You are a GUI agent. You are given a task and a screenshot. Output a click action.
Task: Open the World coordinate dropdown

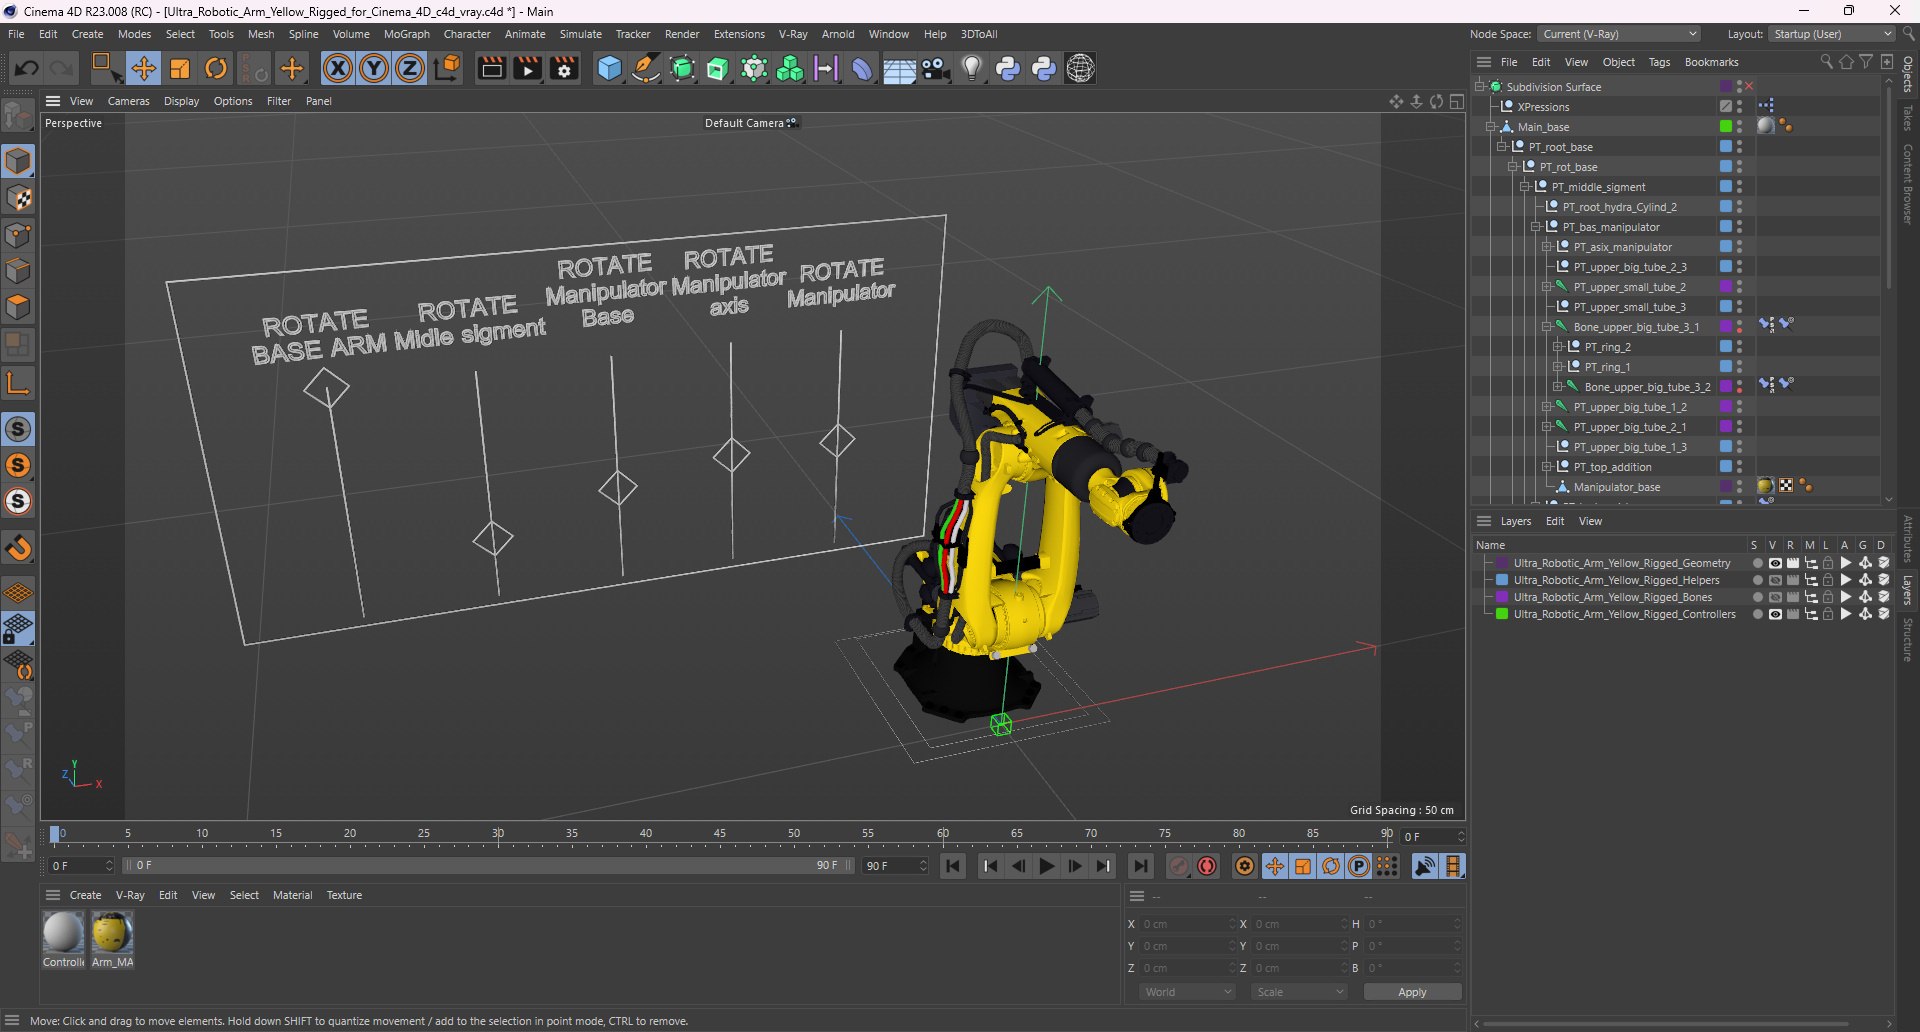(1188, 992)
